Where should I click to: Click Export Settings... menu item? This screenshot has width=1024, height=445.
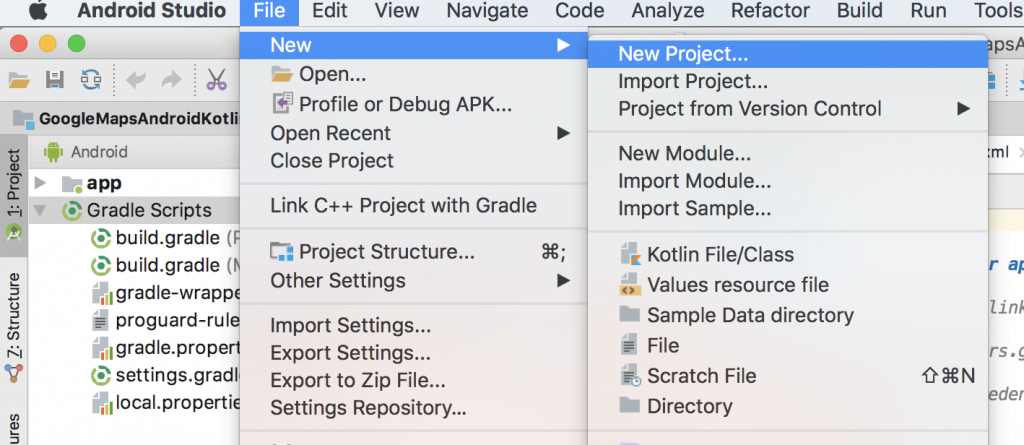pos(413,353)
